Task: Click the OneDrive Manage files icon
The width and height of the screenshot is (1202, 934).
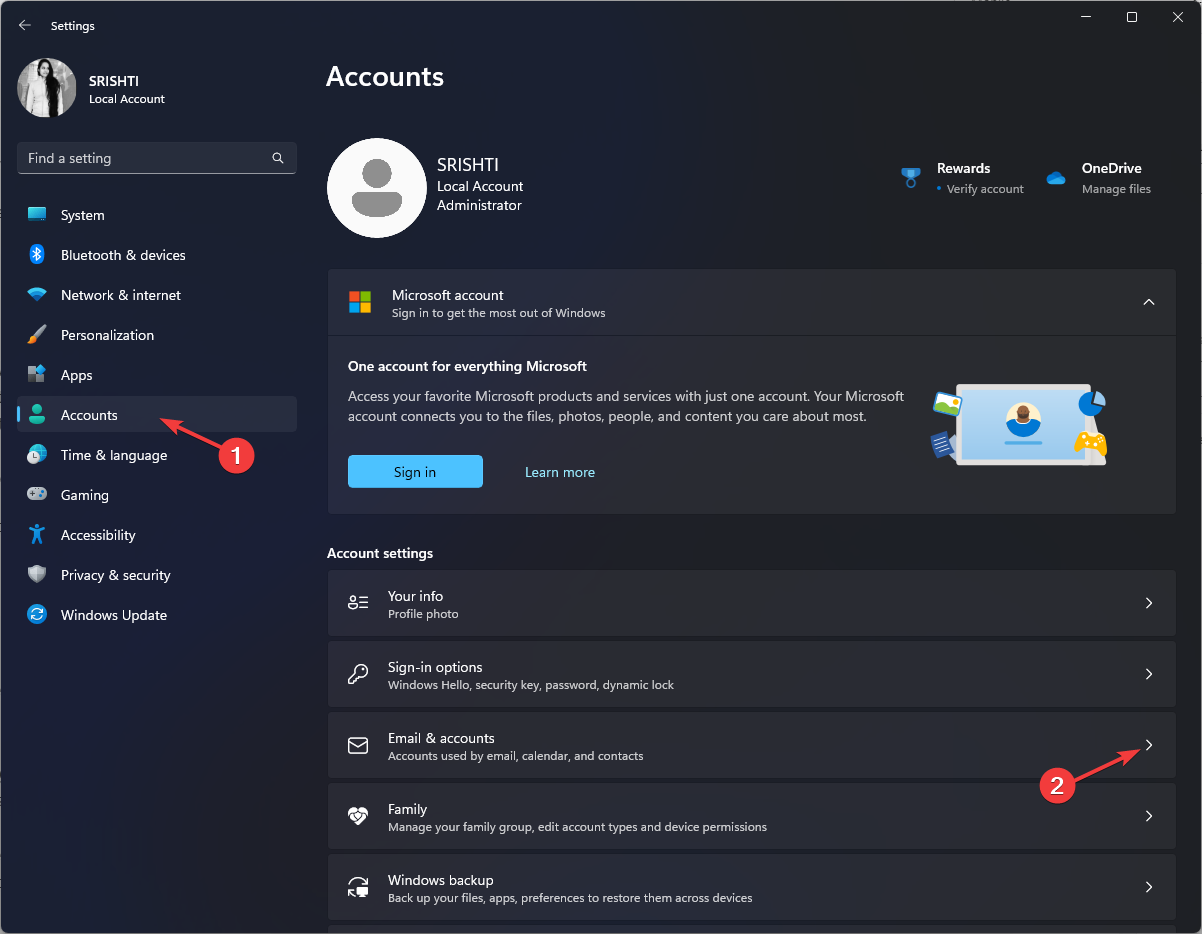Action: pos(1055,177)
